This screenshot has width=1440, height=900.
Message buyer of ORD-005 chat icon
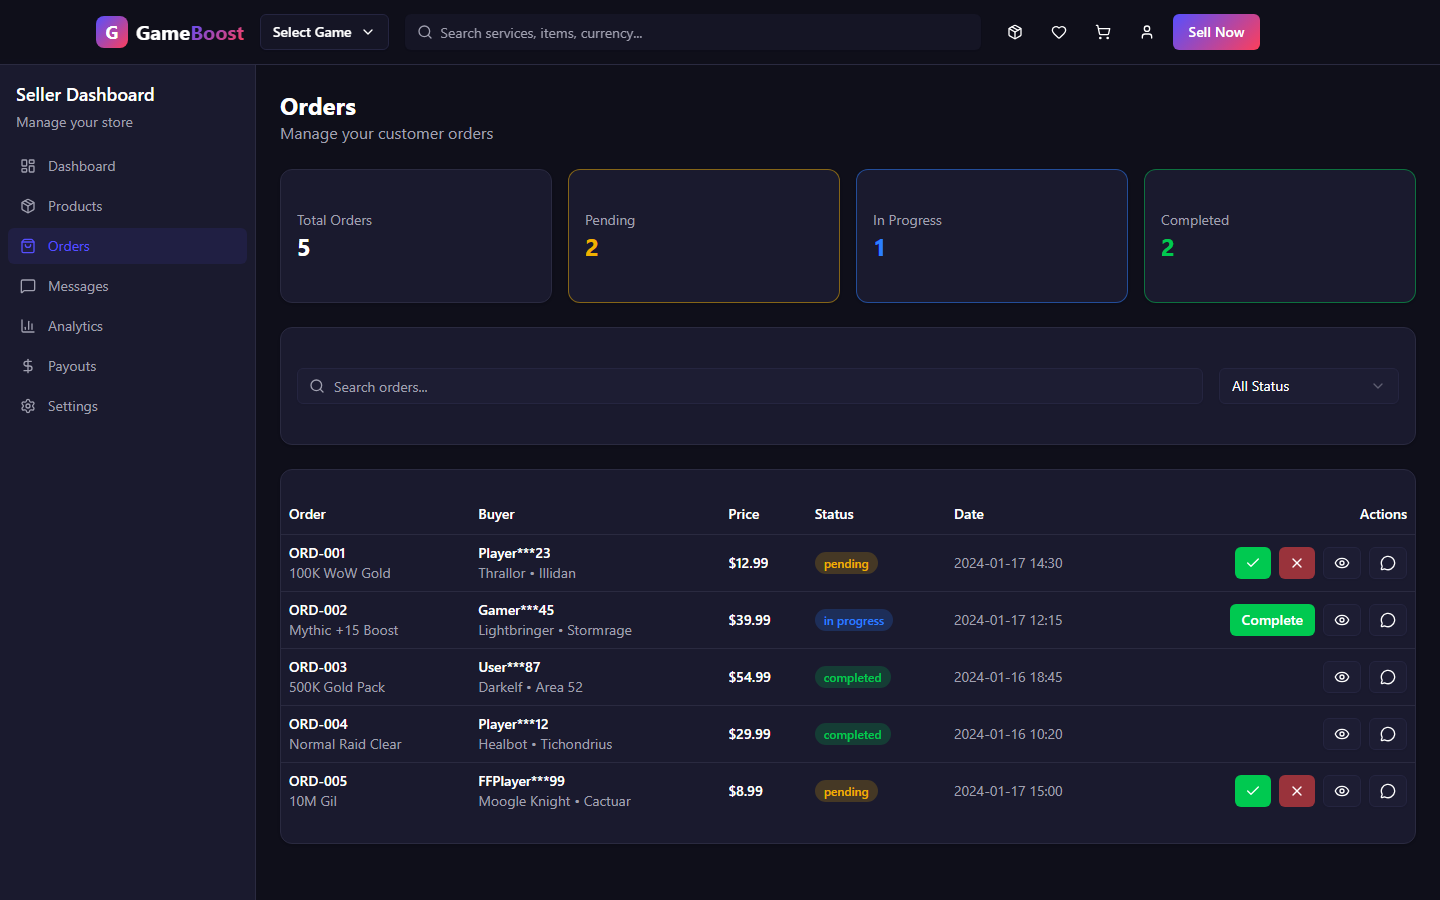[1388, 791]
